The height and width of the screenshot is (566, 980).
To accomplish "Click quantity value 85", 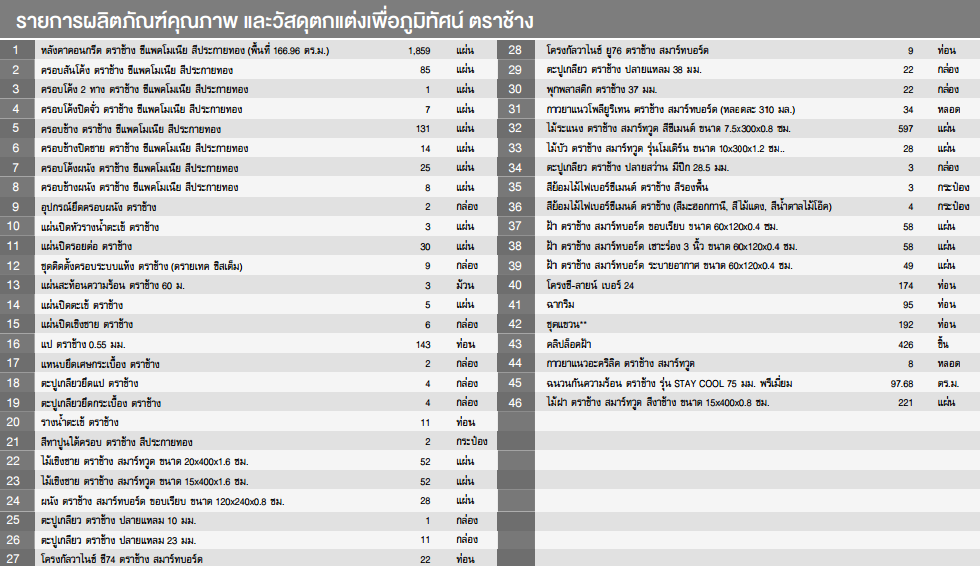I will tap(425, 70).
